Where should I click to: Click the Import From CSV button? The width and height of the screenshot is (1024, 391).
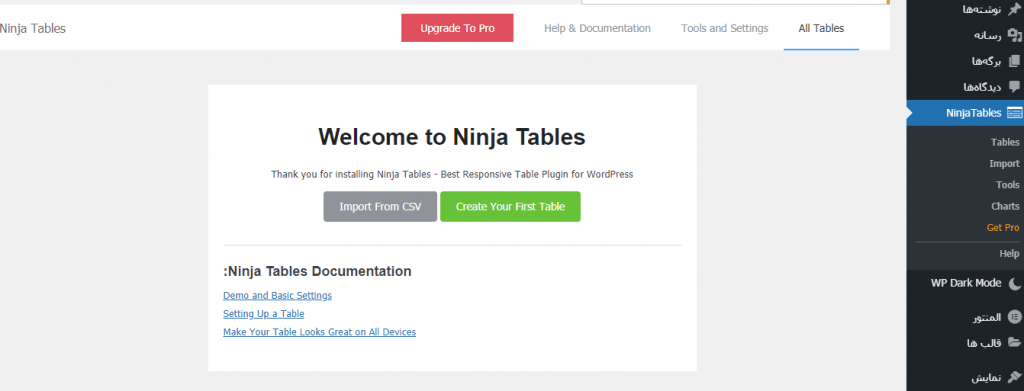380,206
